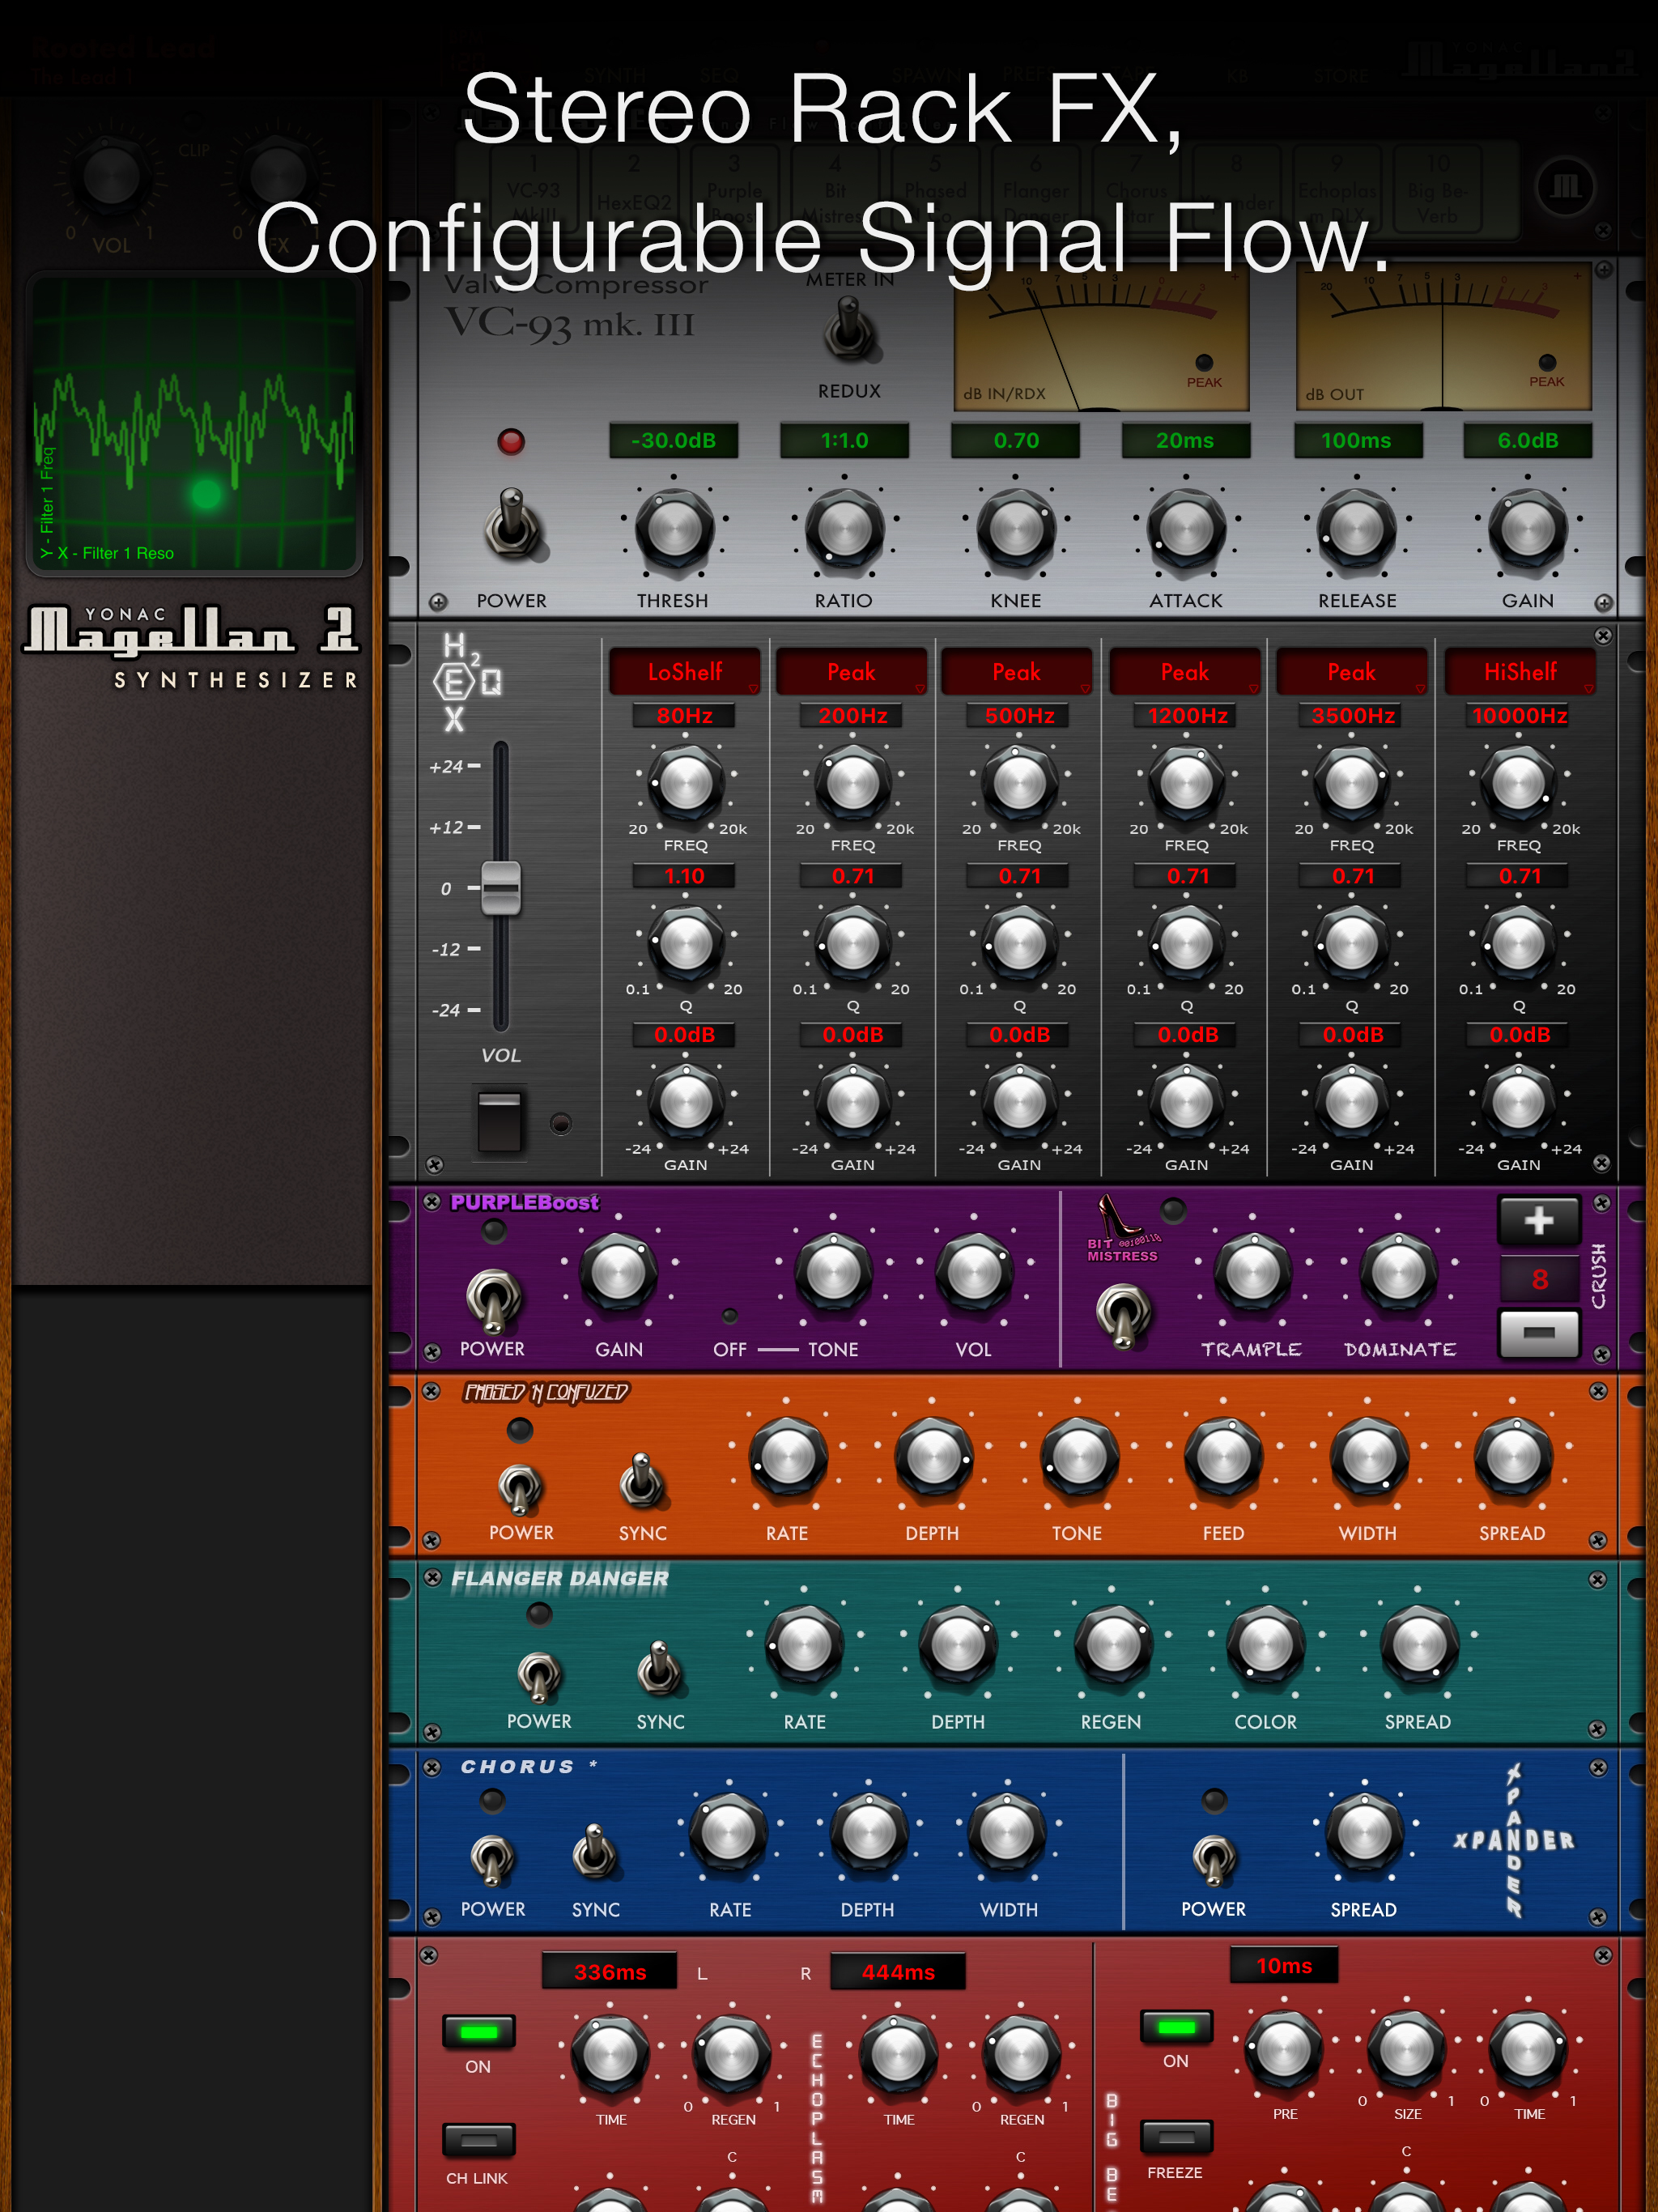This screenshot has width=1658, height=2212.
Task: Click the Xpander Spread knob
Action: click(x=1364, y=1834)
